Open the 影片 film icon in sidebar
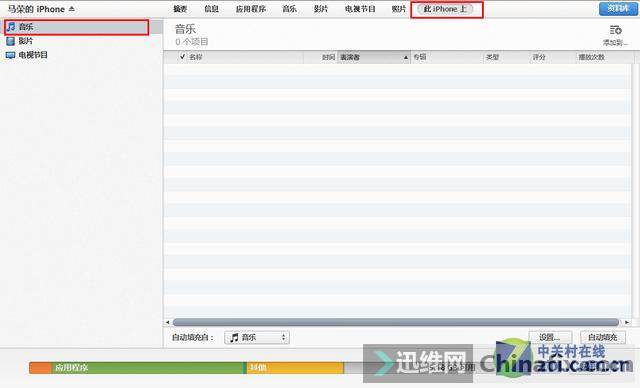The height and width of the screenshot is (388, 640). 11,41
